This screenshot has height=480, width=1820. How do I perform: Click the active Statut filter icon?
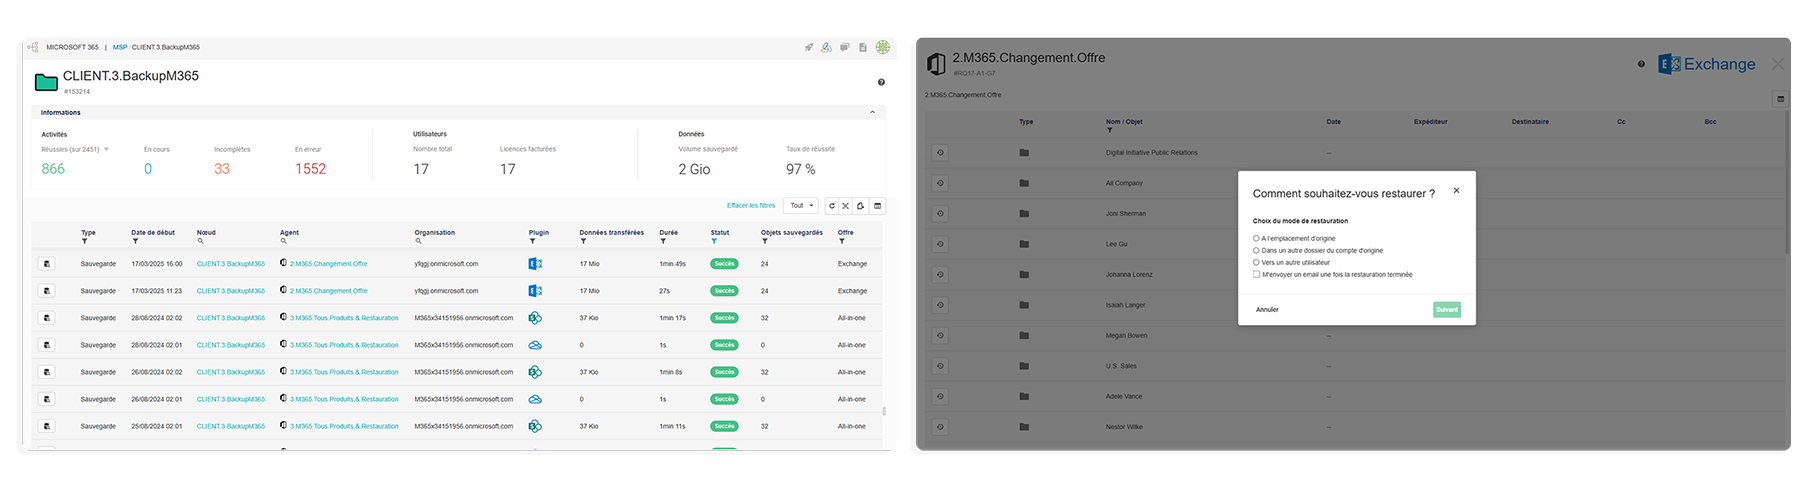[x=714, y=241]
